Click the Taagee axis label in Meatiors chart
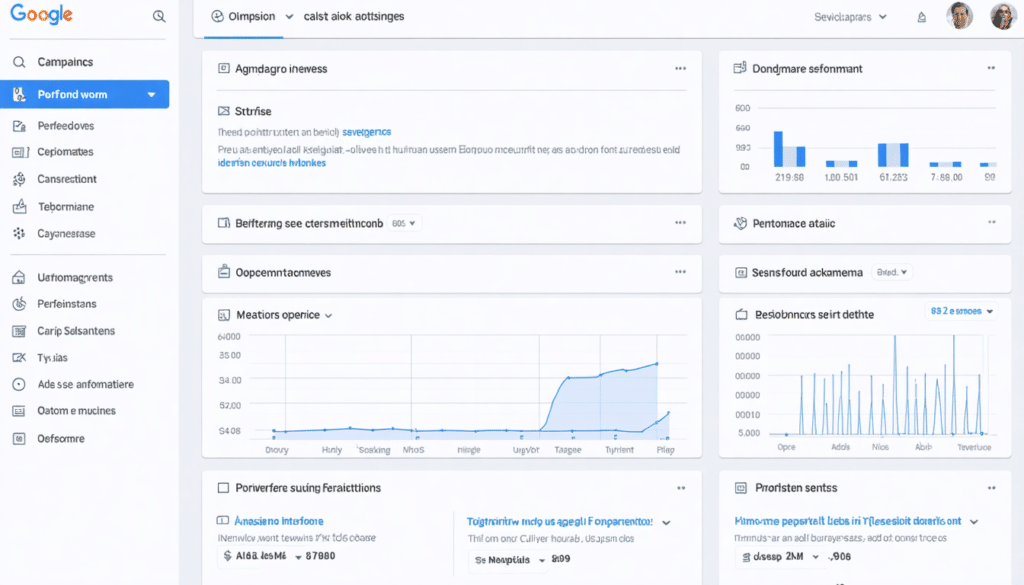The image size is (1024, 585). click(x=568, y=450)
